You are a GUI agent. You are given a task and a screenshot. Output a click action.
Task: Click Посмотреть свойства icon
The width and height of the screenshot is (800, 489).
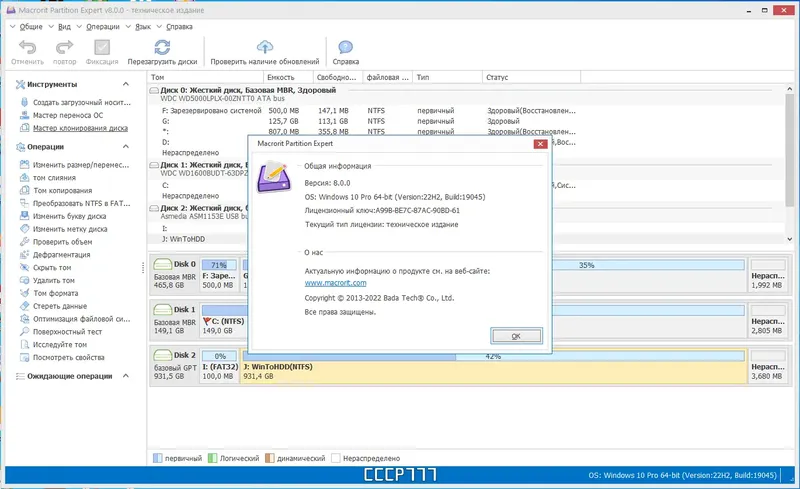click(24, 357)
